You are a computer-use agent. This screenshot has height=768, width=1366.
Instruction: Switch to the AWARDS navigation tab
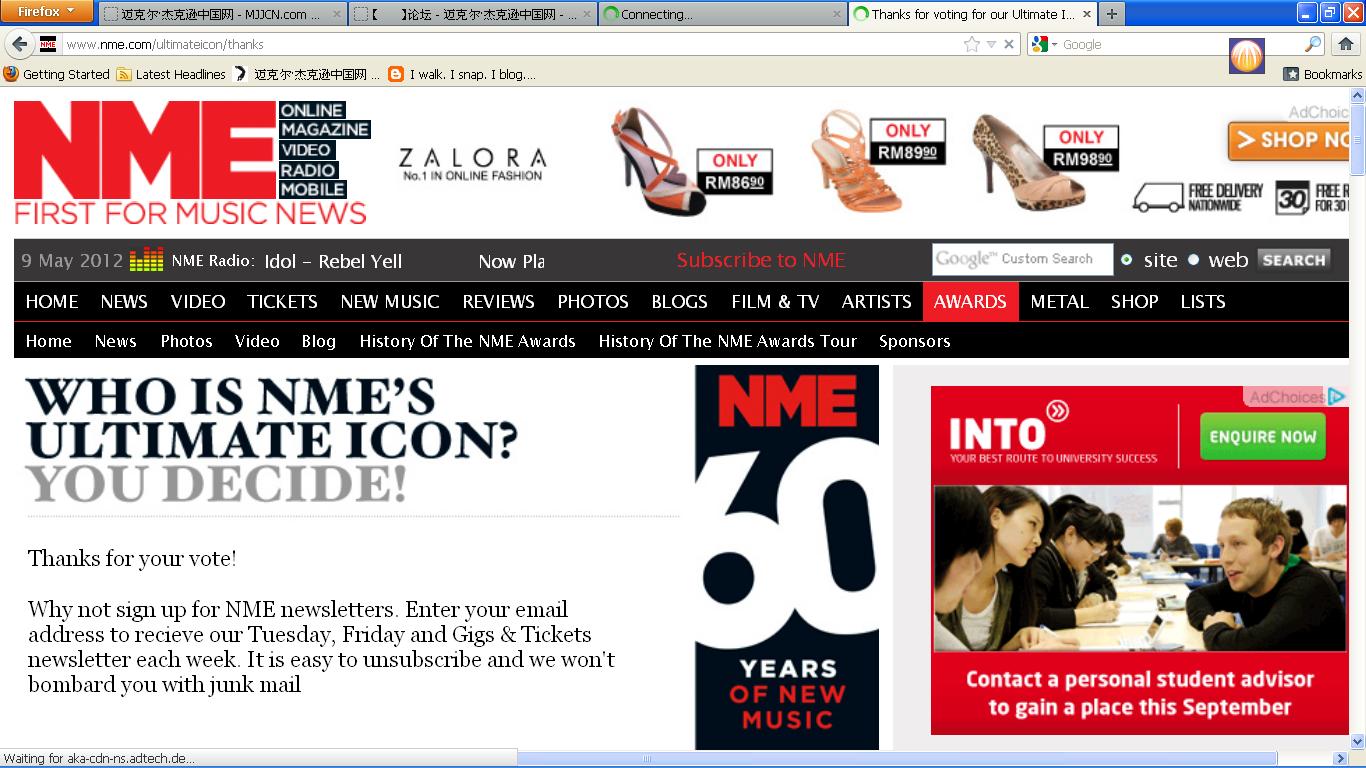pos(970,301)
